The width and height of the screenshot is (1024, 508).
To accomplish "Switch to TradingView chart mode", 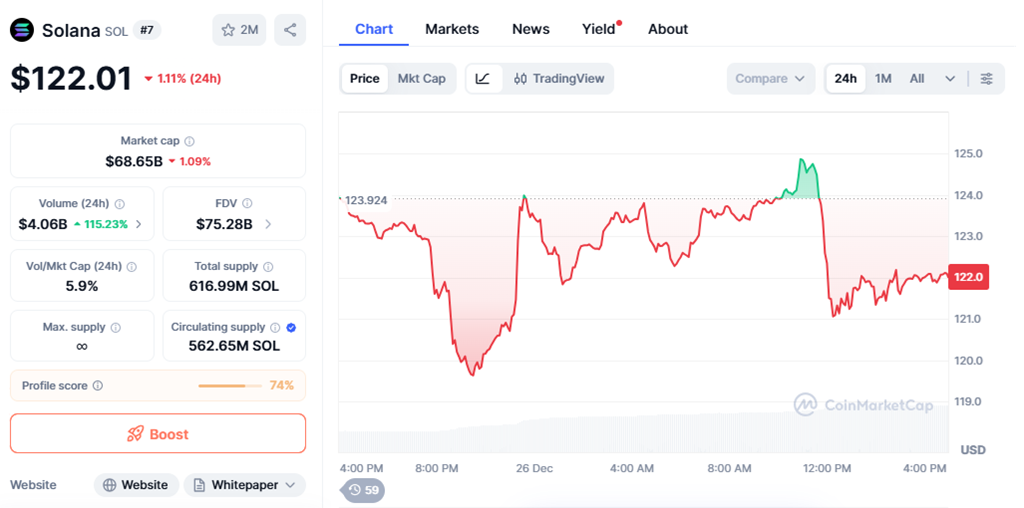I will click(x=559, y=79).
